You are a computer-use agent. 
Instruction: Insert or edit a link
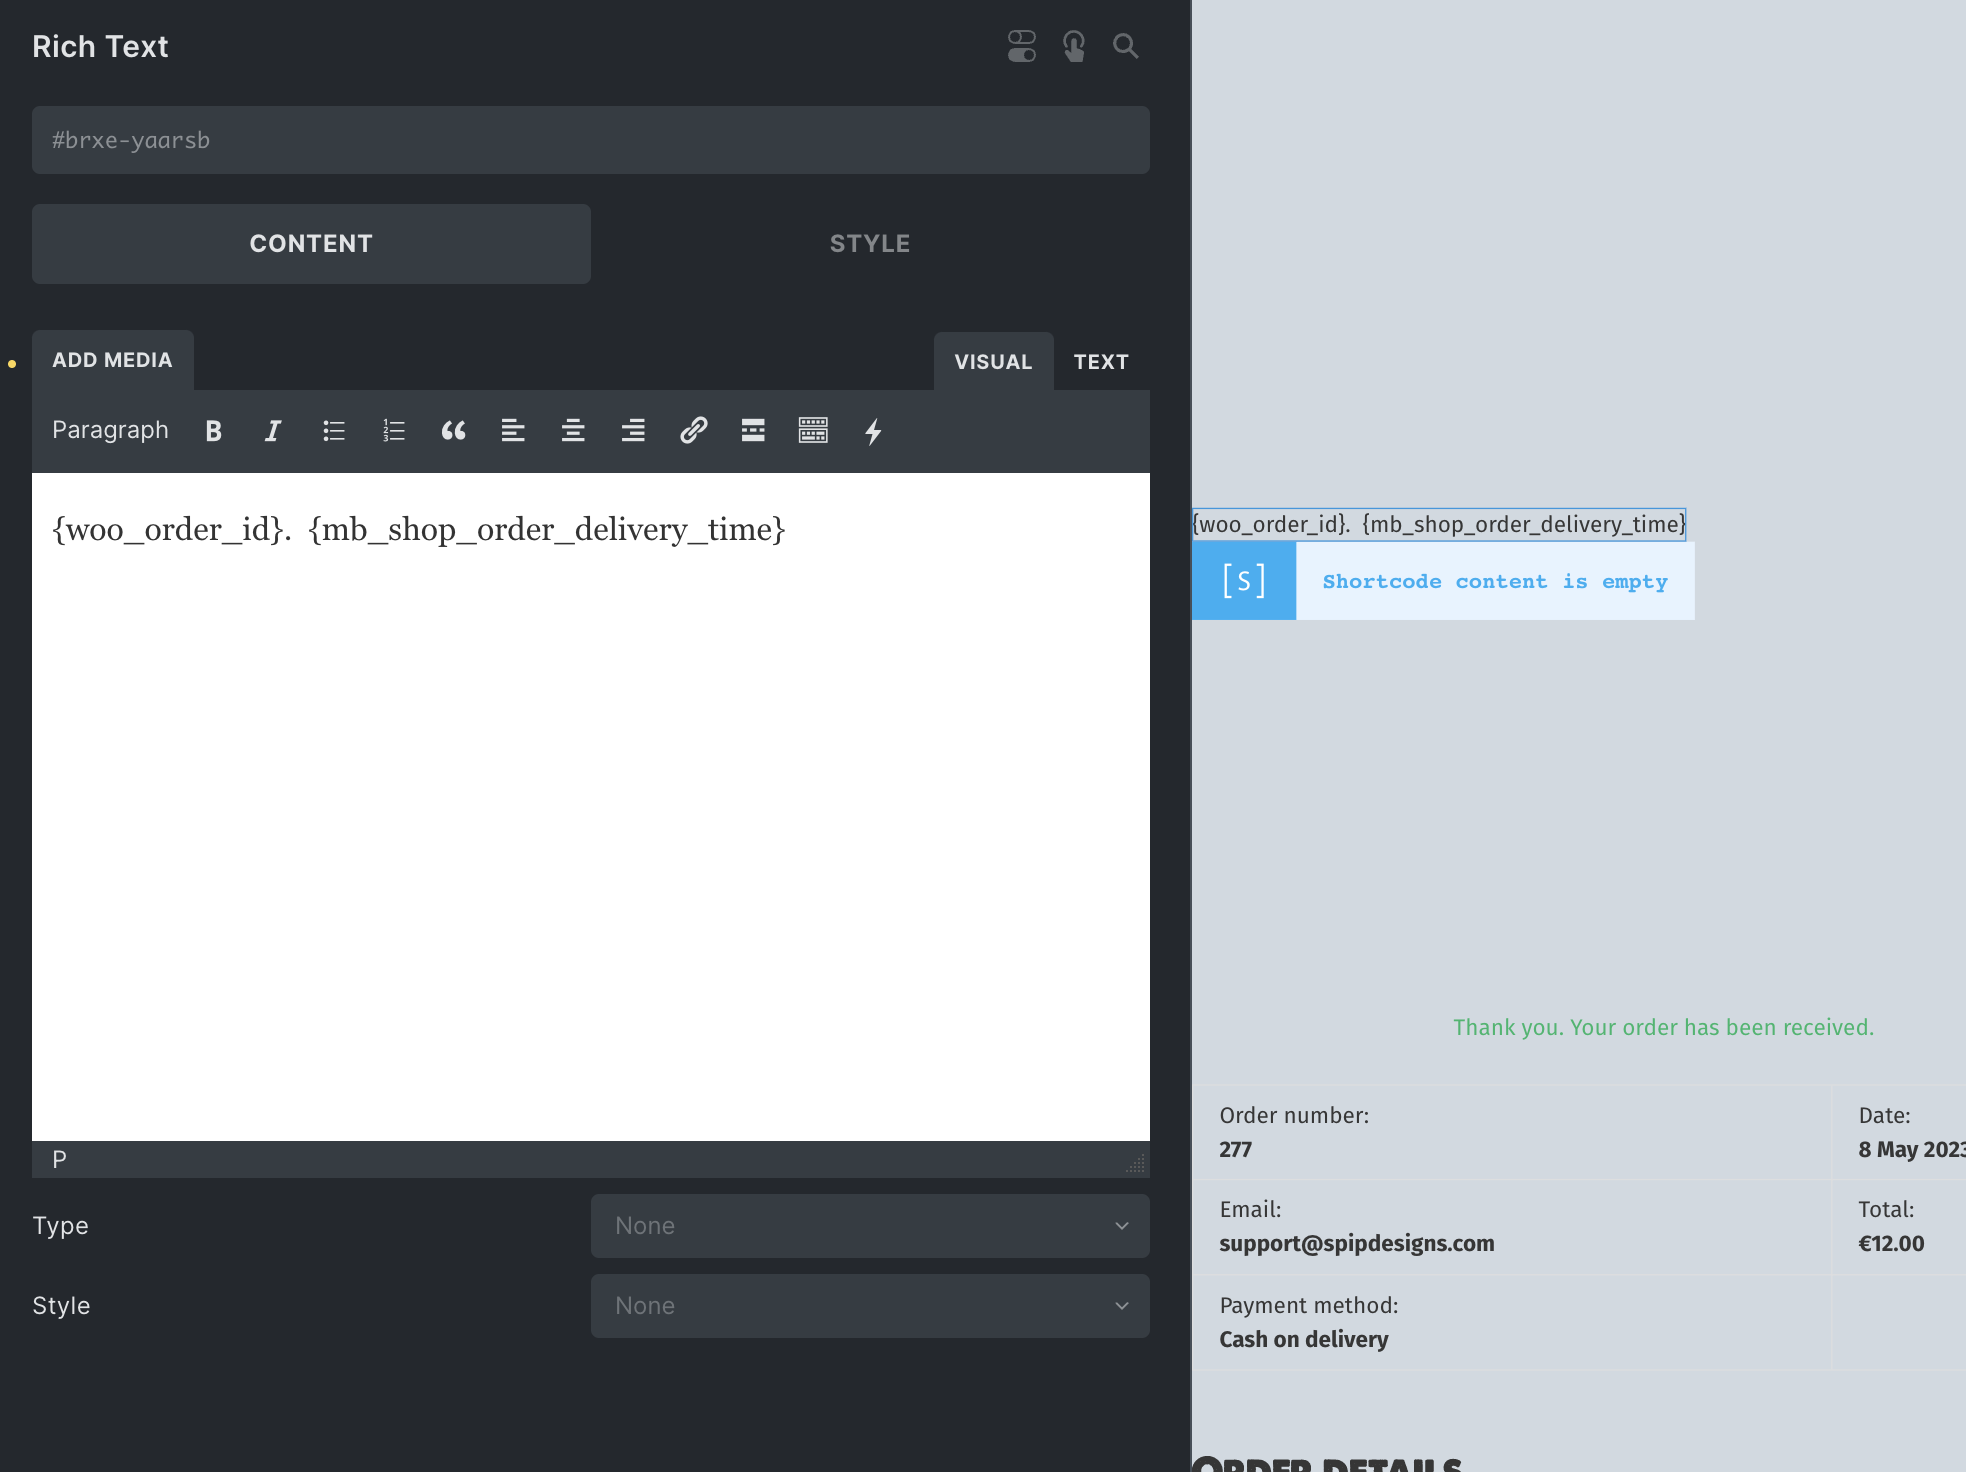coord(693,431)
